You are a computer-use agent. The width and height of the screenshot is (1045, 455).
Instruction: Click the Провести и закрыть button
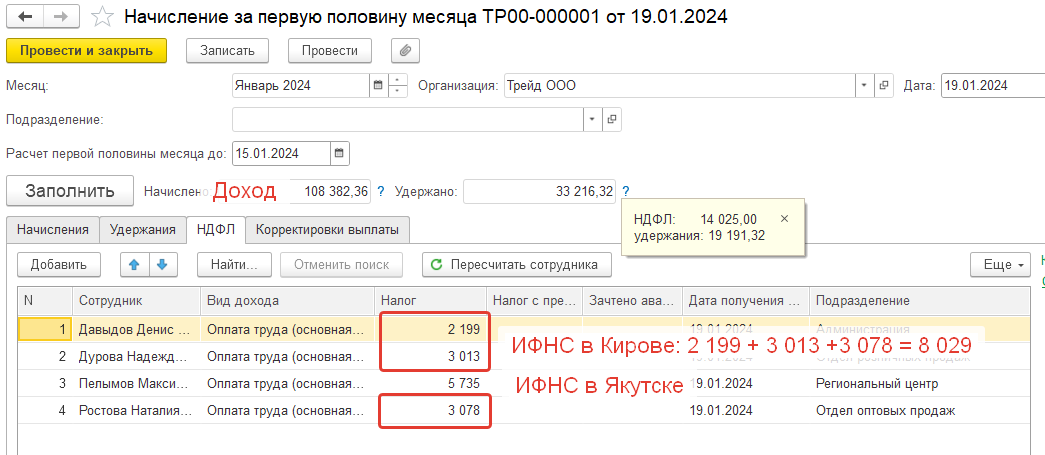point(87,51)
